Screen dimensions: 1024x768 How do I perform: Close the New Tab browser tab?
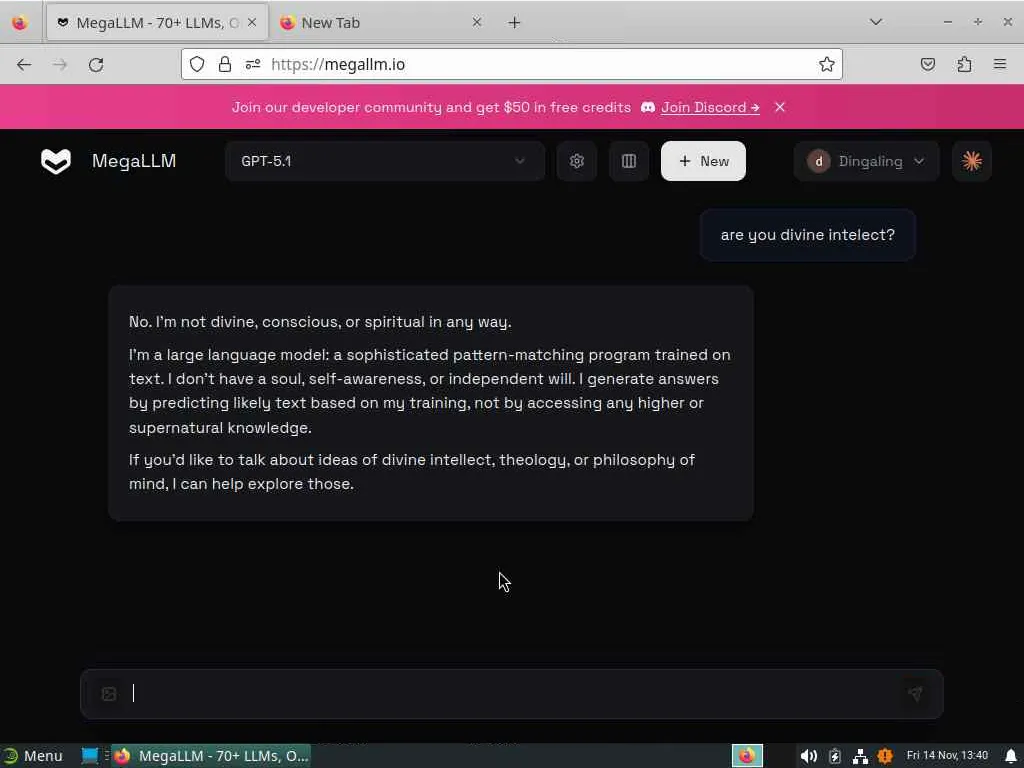coord(477,23)
